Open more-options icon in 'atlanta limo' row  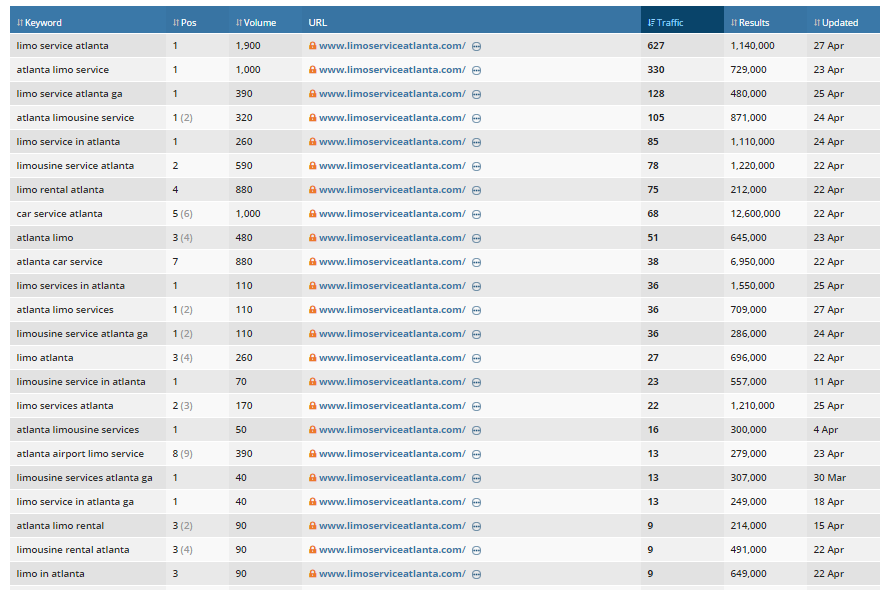pyautogui.click(x=477, y=238)
